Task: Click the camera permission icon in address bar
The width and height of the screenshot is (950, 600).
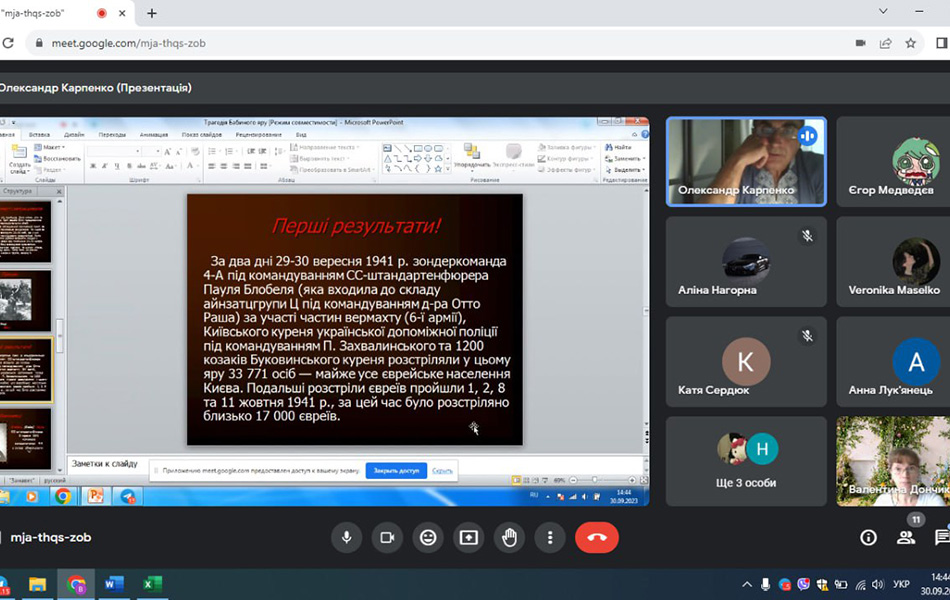Action: tap(860, 43)
